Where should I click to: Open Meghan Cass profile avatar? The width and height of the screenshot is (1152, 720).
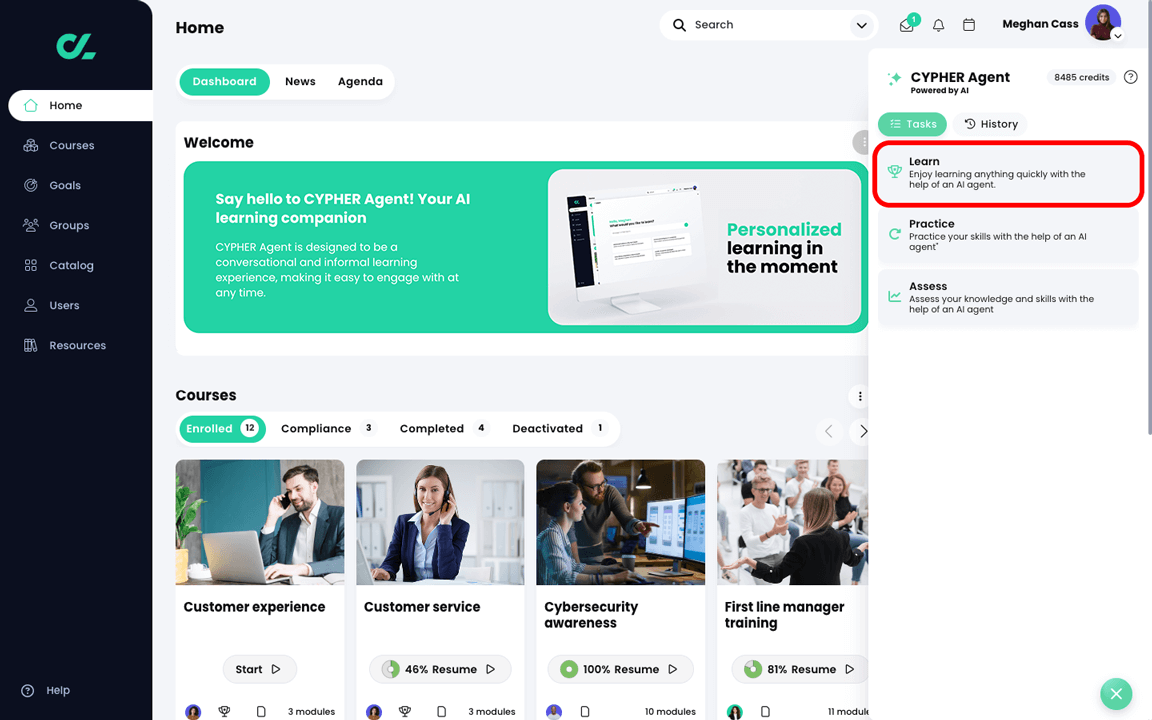[1103, 22]
